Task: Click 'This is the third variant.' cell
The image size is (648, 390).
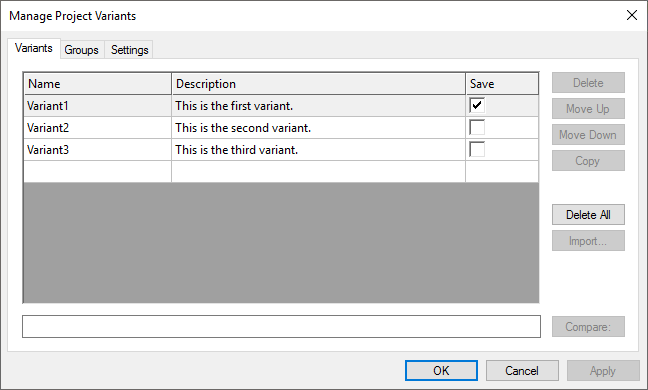Action: tap(318, 150)
